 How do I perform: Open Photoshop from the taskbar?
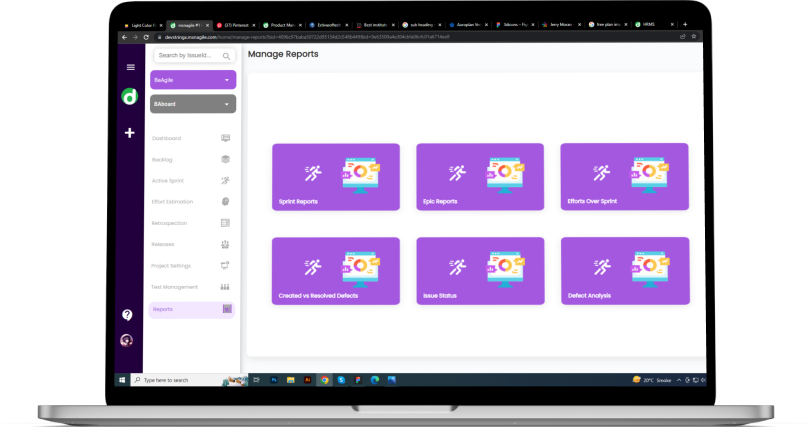[x=274, y=380]
